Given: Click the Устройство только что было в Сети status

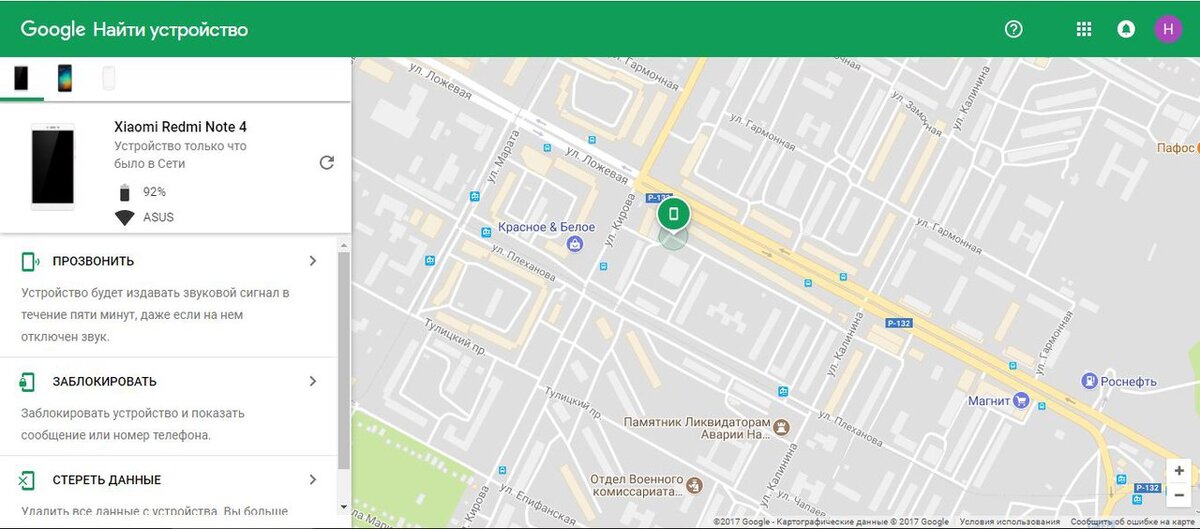Looking at the screenshot, I should click(180, 155).
